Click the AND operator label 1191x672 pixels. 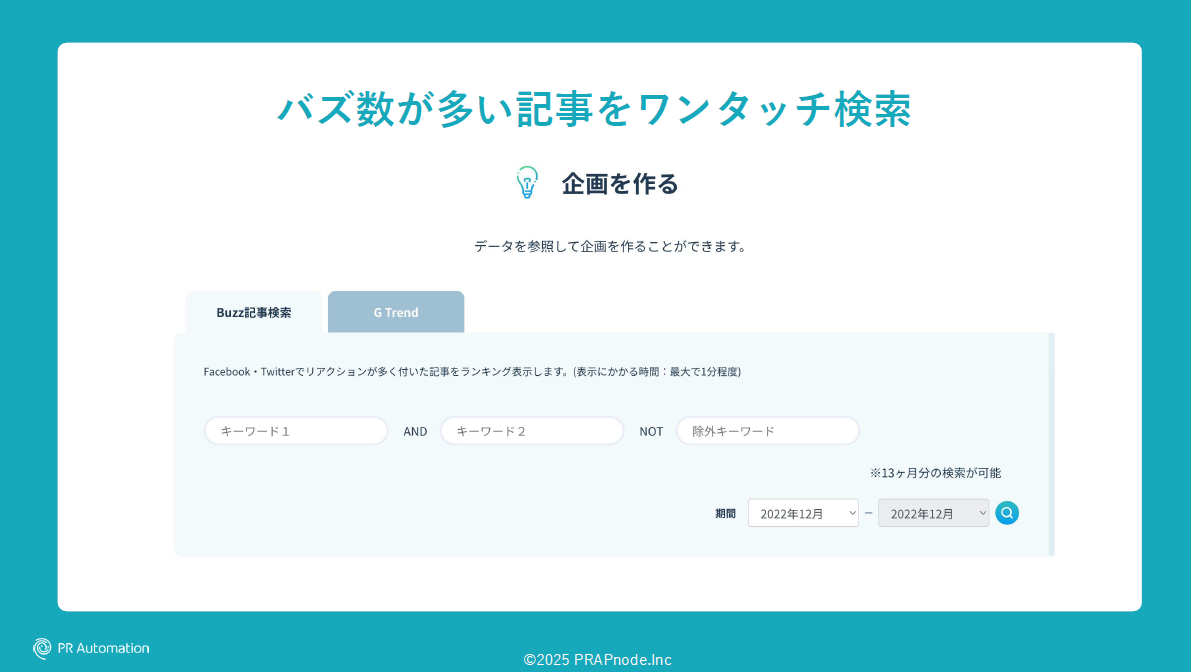[x=415, y=431]
